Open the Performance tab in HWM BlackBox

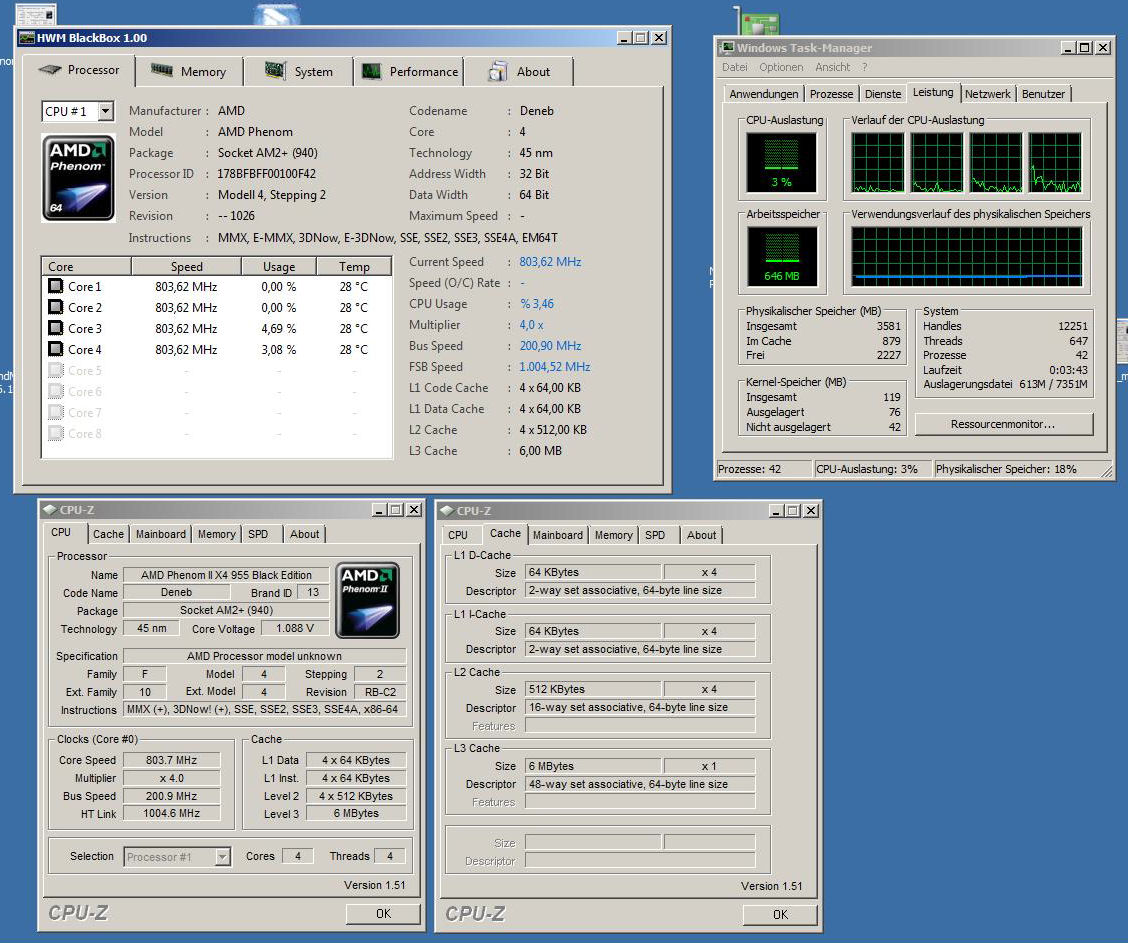[x=411, y=72]
